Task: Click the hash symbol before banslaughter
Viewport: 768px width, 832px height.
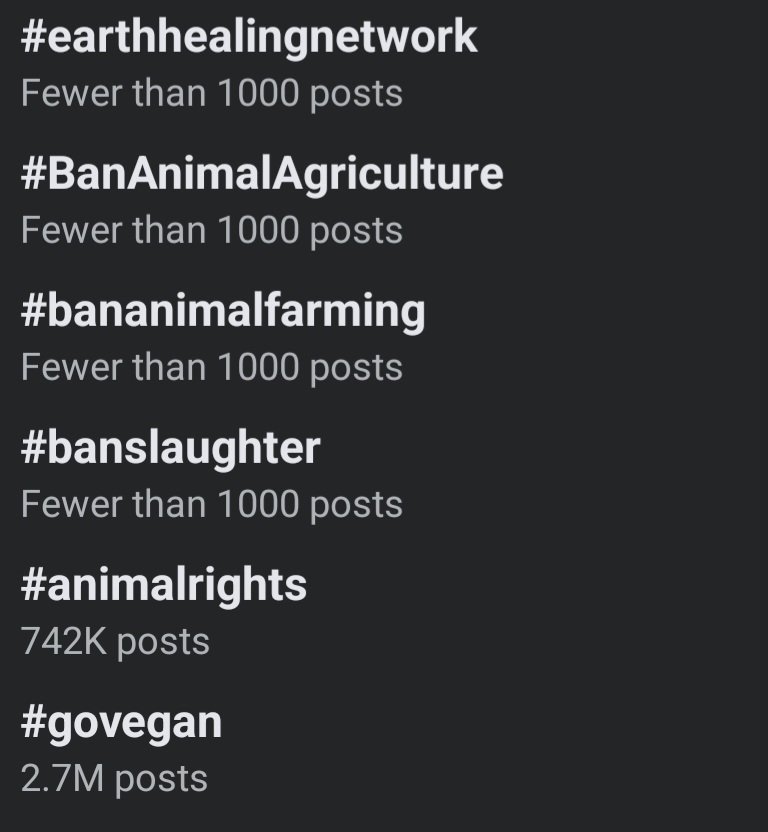Action: point(33,447)
